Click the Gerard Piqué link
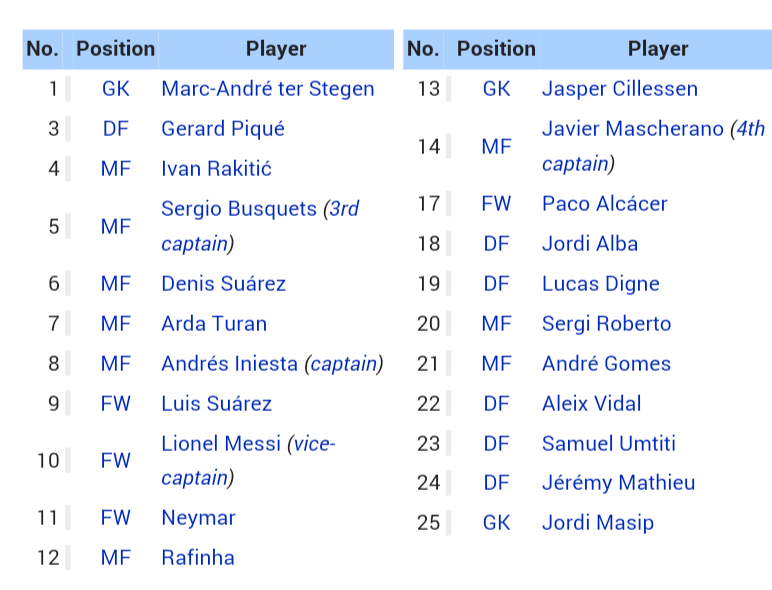Screen dimensions: 772x590 [x=223, y=129]
